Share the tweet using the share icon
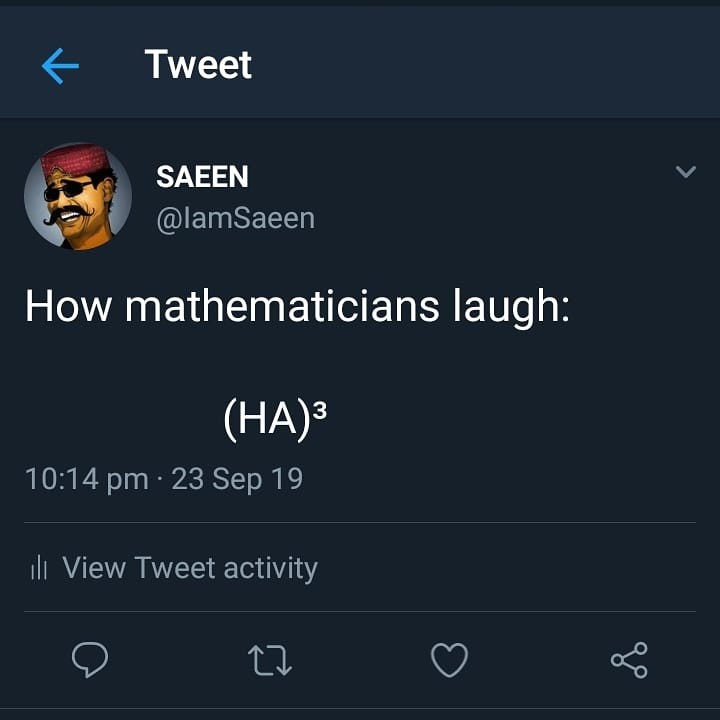Image resolution: width=720 pixels, height=720 pixels. 629,659
